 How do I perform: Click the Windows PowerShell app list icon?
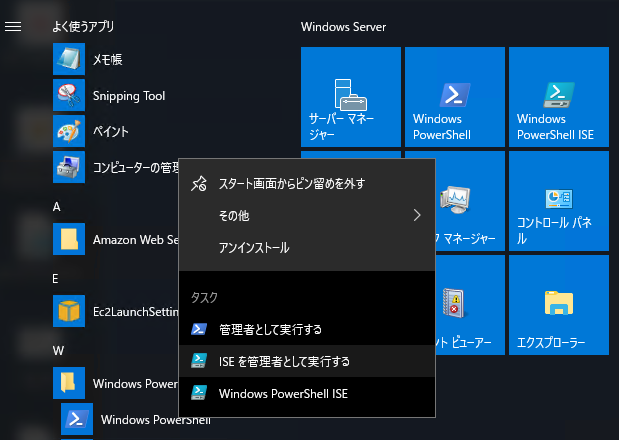pos(77,419)
